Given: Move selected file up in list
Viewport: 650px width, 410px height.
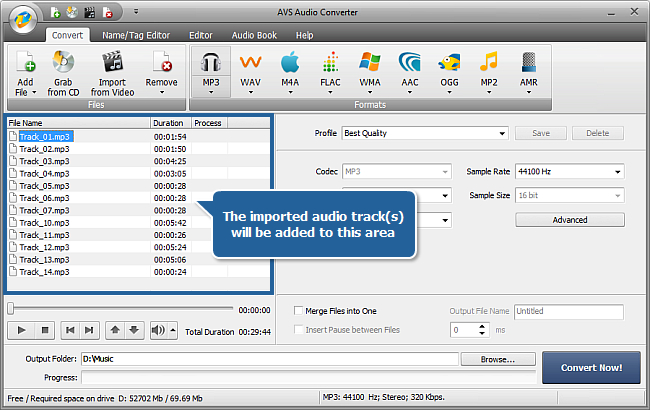Looking at the screenshot, I should tap(115, 330).
